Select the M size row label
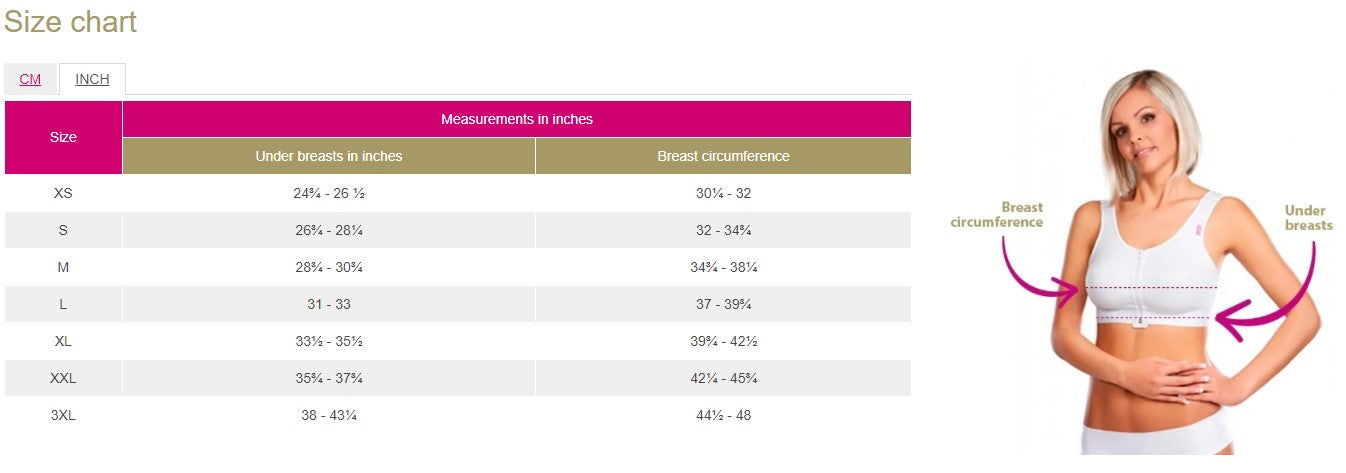 (63, 267)
